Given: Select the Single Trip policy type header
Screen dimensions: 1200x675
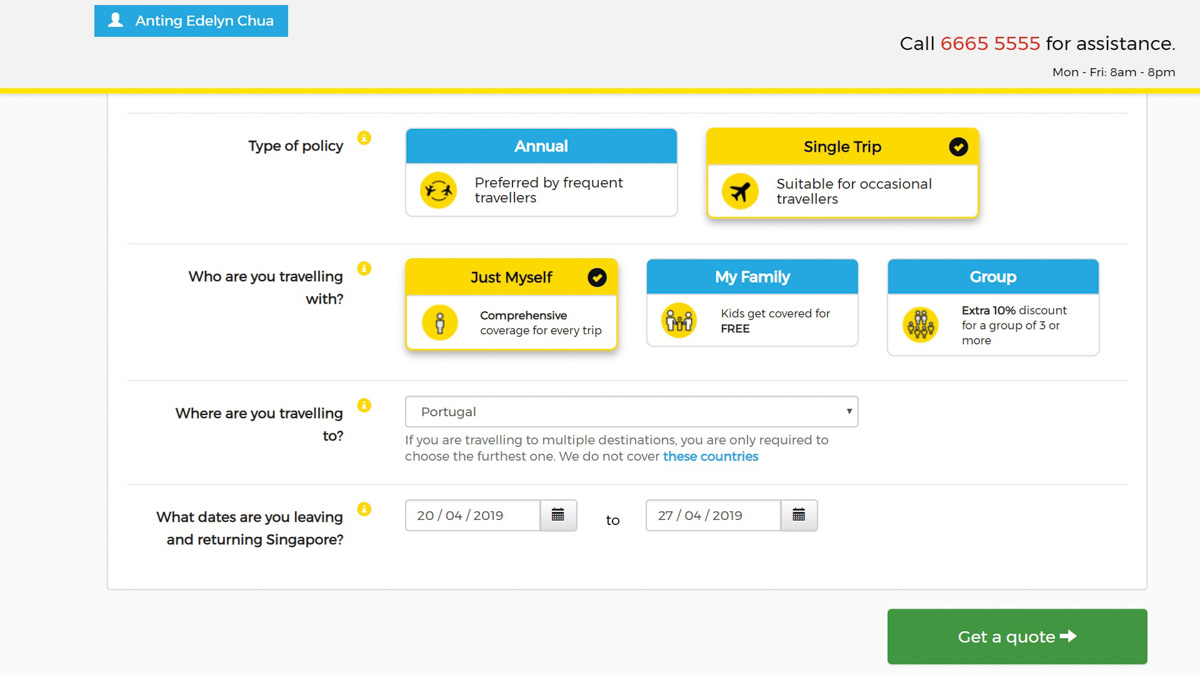Looking at the screenshot, I should (842, 147).
